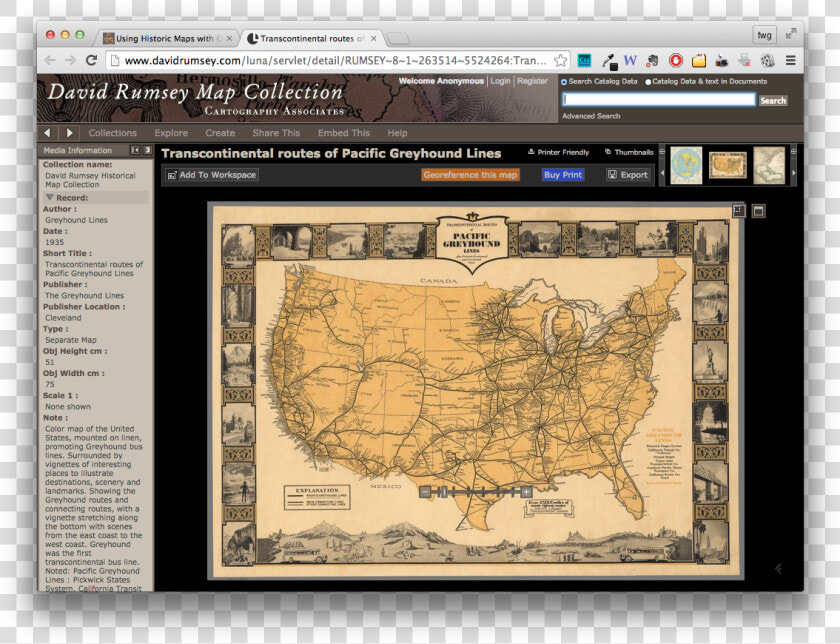Click the Search button
Screen dimensions: 840x644
772,100
